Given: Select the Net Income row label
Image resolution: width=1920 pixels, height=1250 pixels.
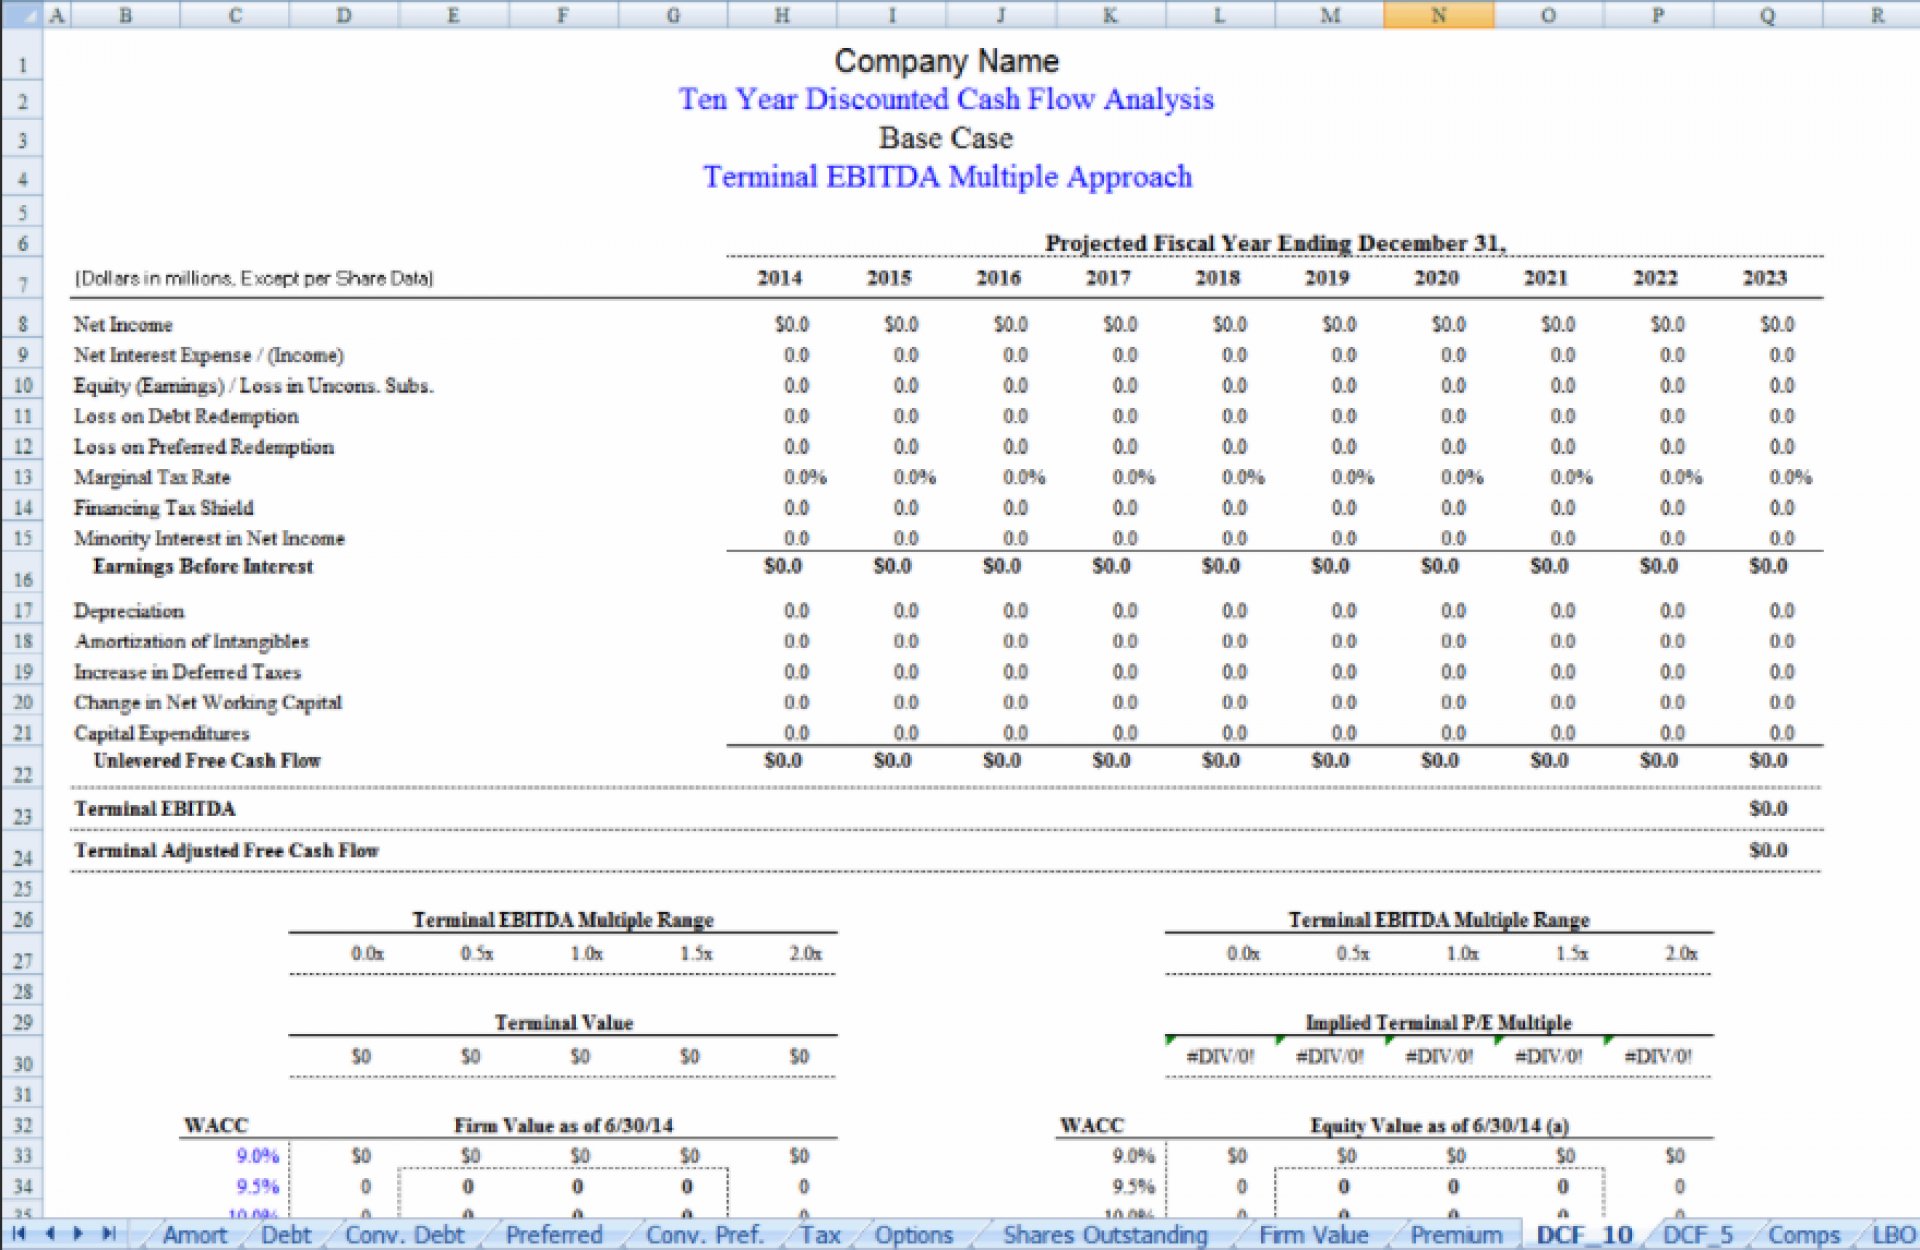Looking at the screenshot, I should click(x=123, y=324).
